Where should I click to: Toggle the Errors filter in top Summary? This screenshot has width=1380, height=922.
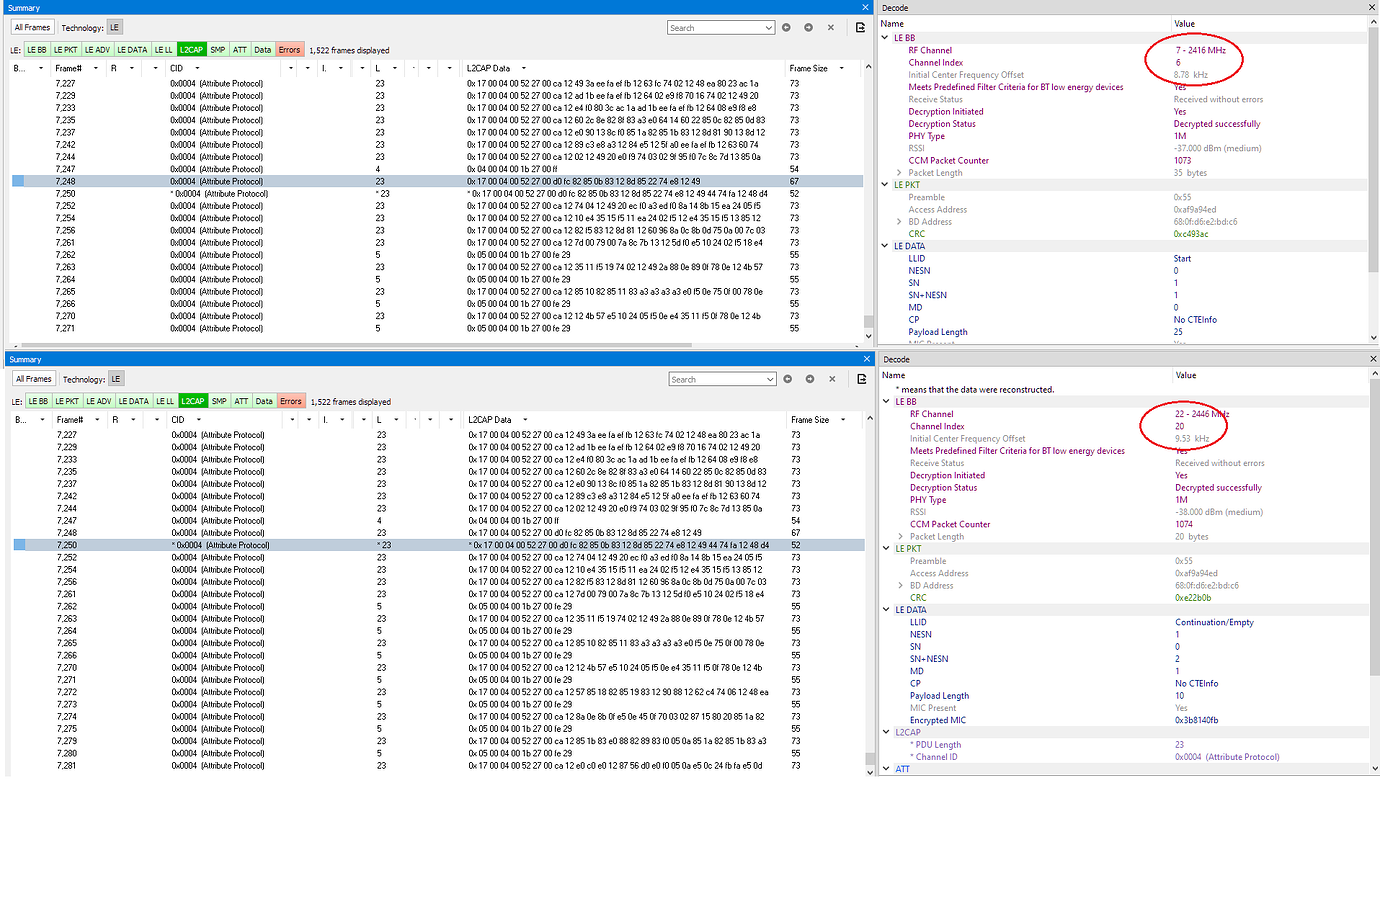290,49
